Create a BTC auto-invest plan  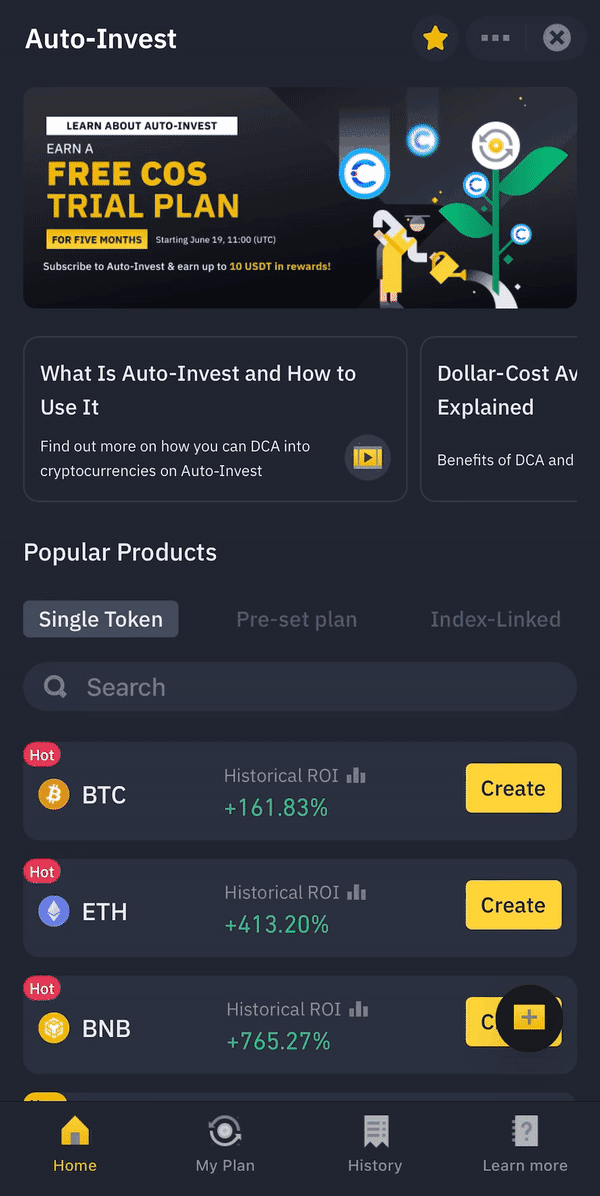[x=513, y=788]
